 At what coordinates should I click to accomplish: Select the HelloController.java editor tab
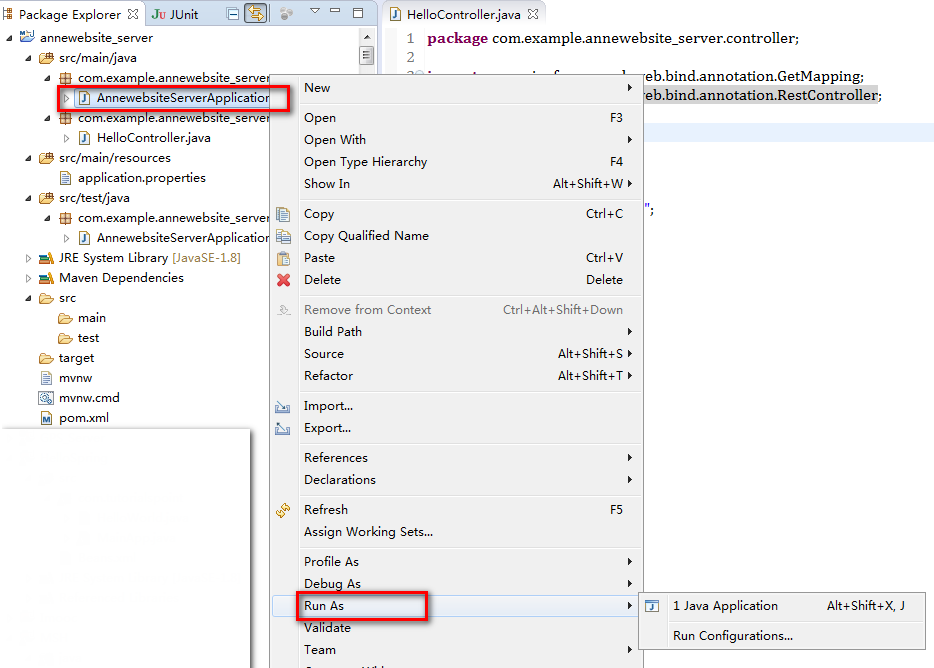[x=463, y=14]
